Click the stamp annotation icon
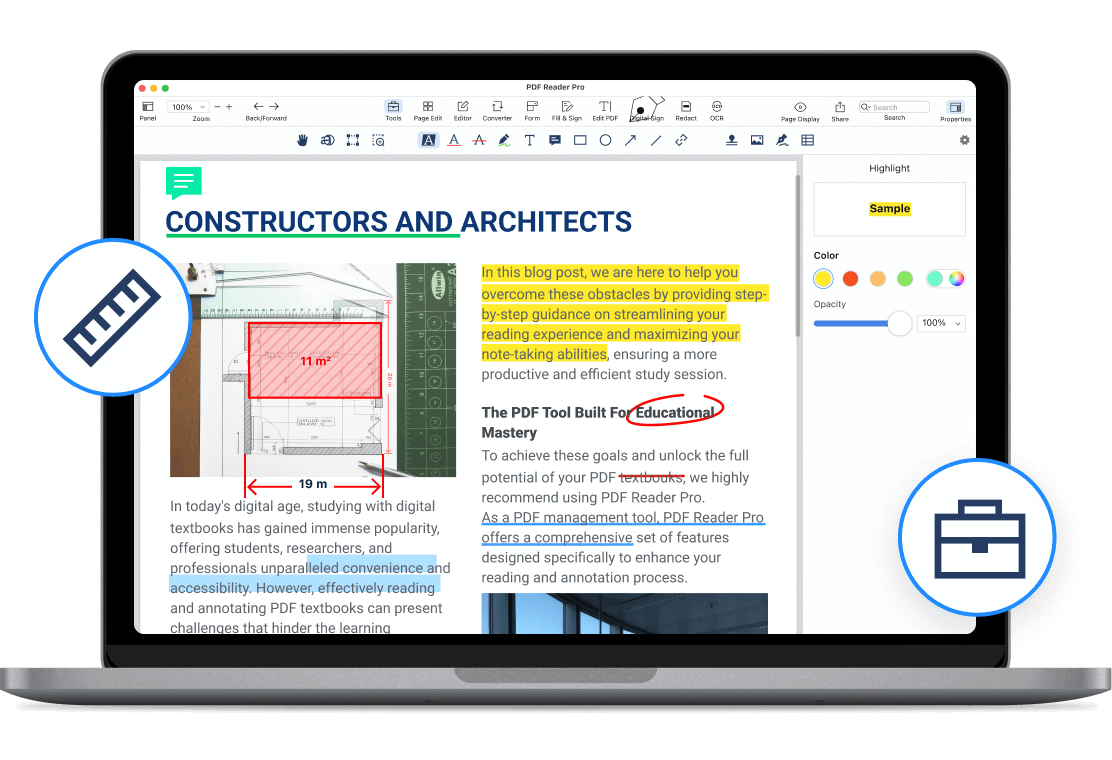 (732, 141)
